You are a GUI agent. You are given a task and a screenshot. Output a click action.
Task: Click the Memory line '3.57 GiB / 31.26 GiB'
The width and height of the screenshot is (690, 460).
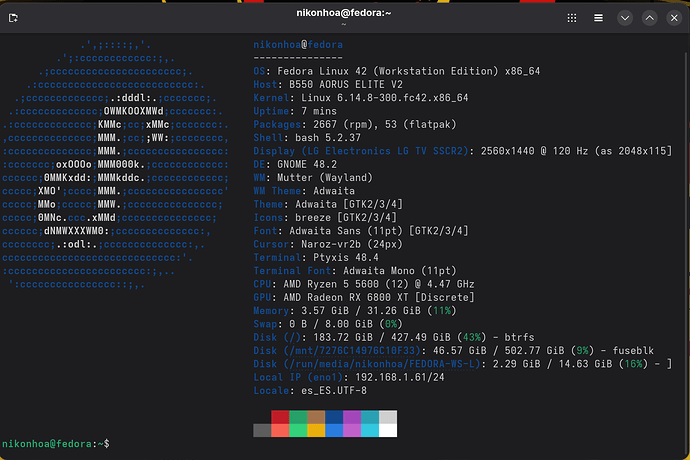(355, 311)
